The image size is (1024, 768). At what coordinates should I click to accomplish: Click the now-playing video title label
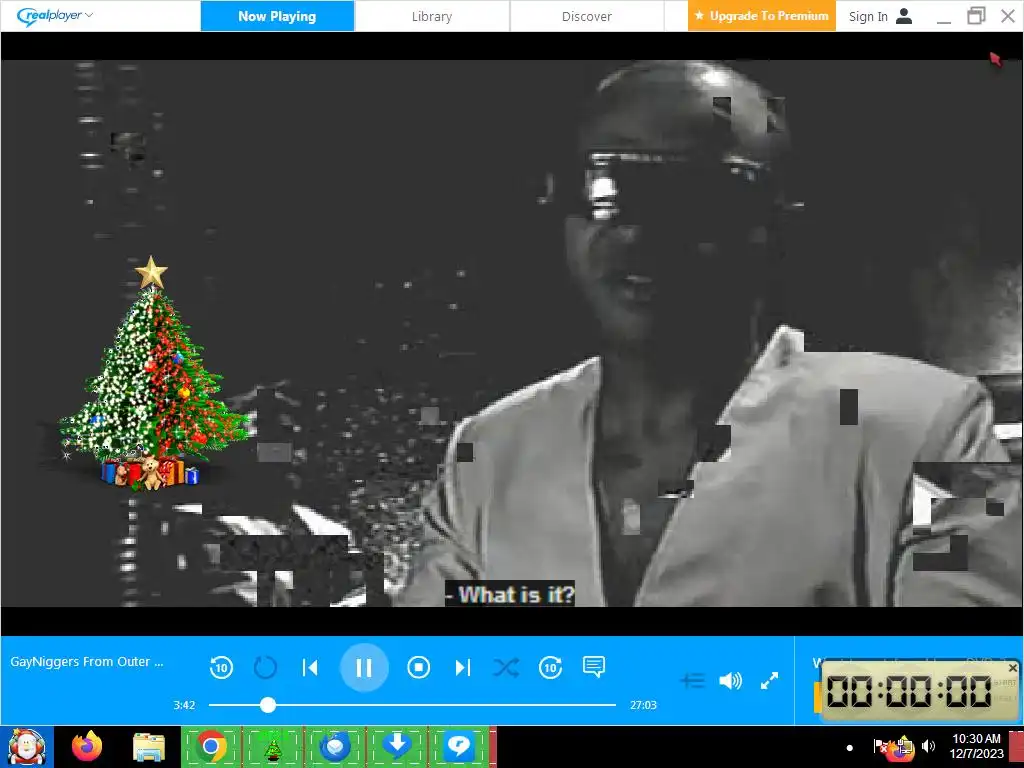tap(87, 662)
